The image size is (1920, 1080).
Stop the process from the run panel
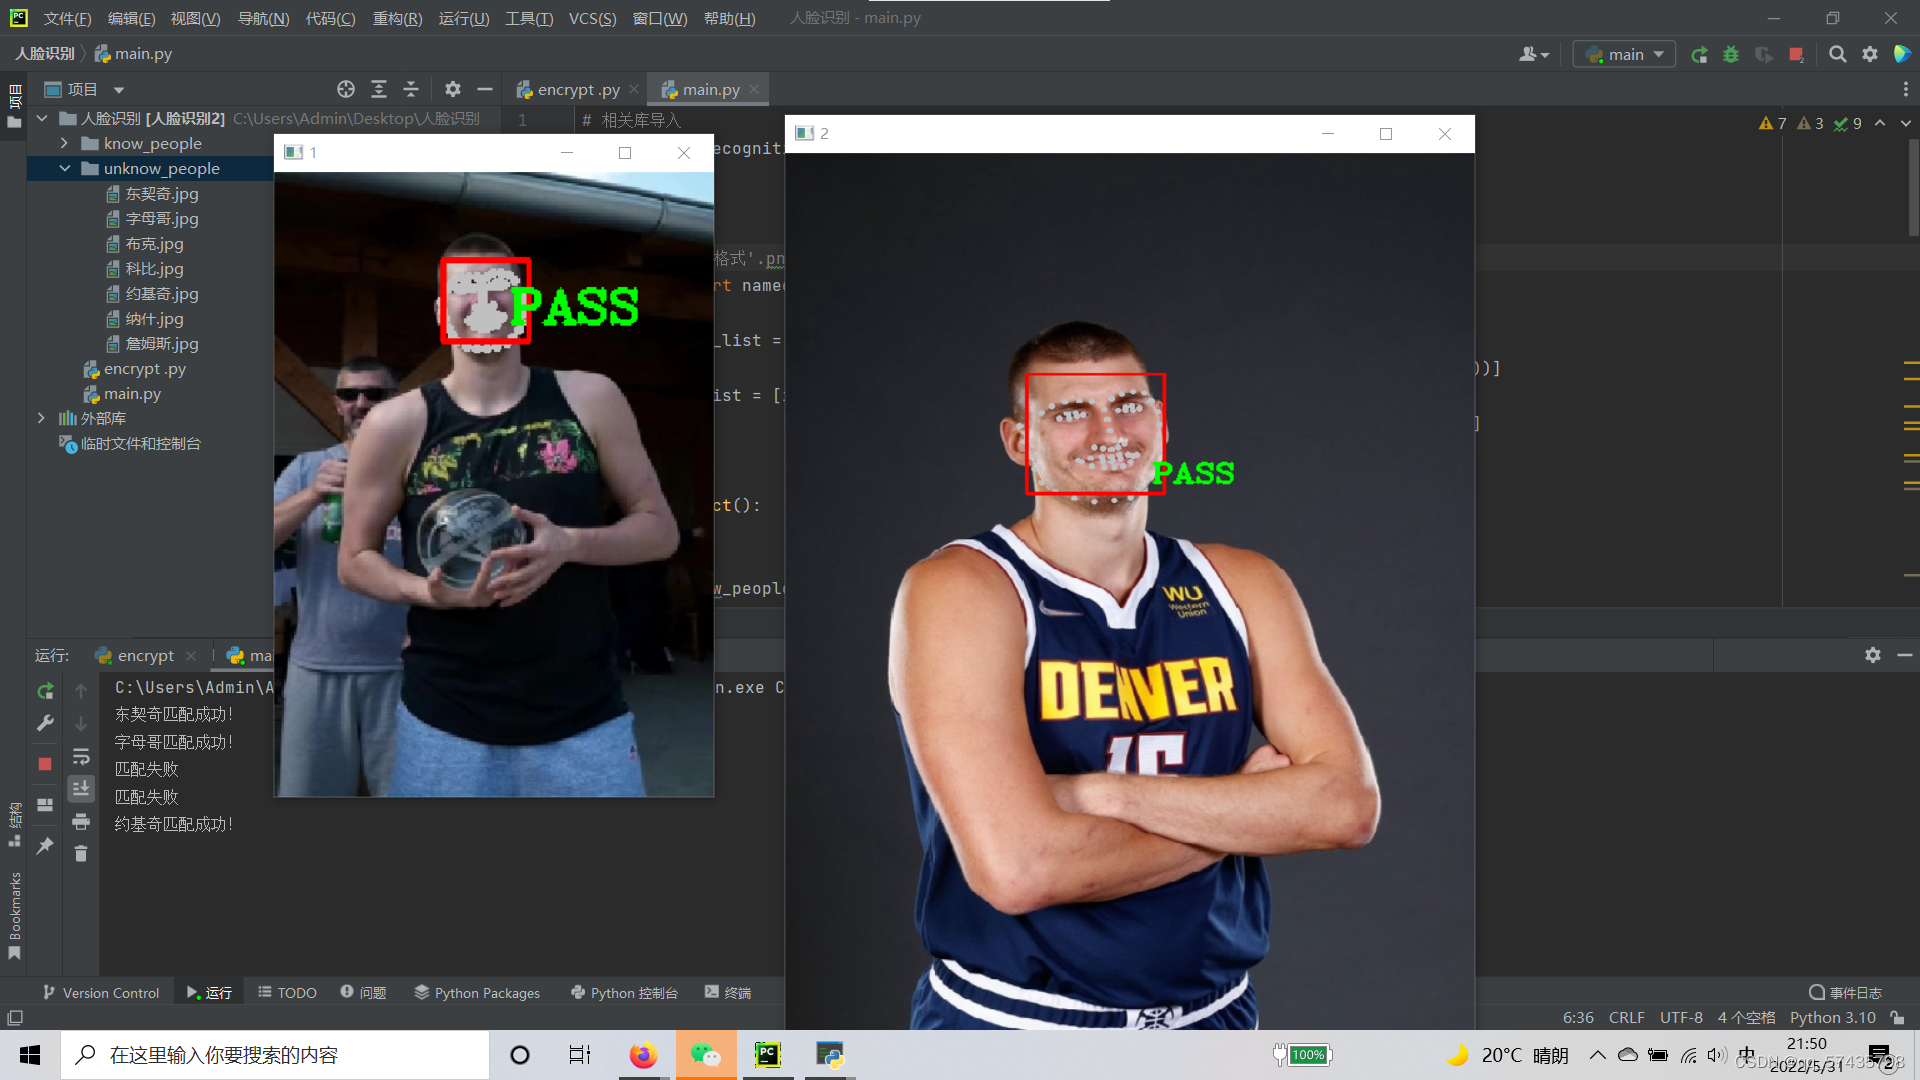45,764
